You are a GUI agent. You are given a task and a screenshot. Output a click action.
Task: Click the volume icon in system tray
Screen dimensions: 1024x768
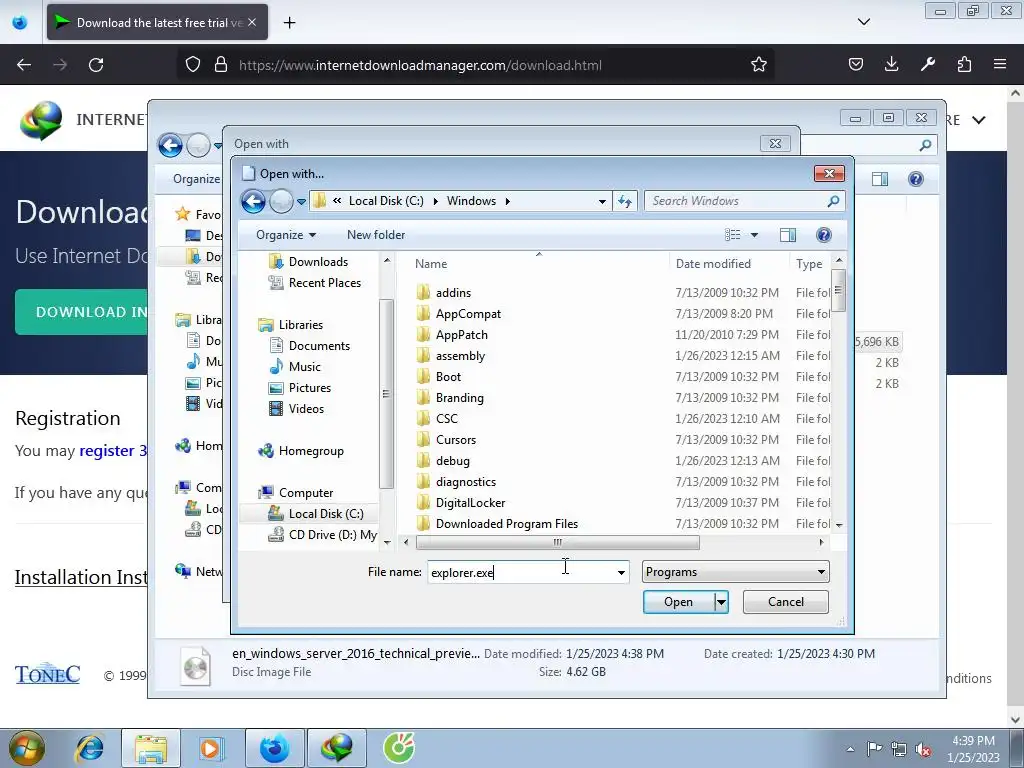pyautogui.click(x=923, y=750)
